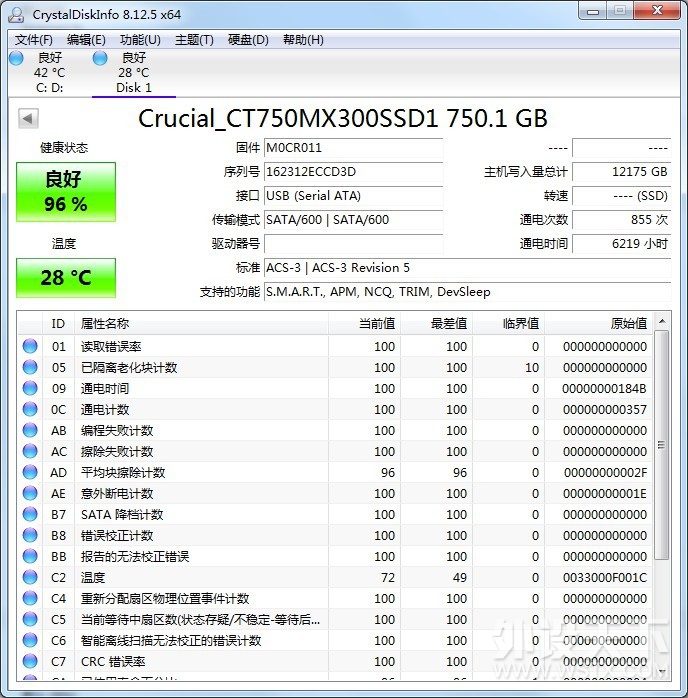Open the 主题(T) menu

click(x=194, y=40)
